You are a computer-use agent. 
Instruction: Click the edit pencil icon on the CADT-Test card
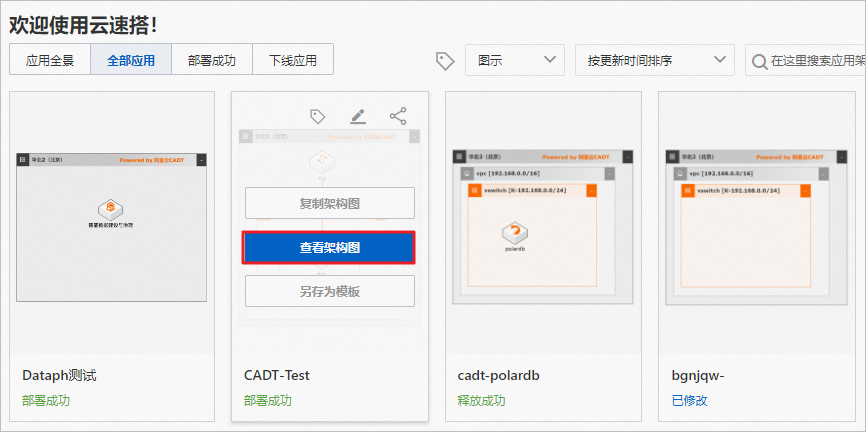click(358, 116)
